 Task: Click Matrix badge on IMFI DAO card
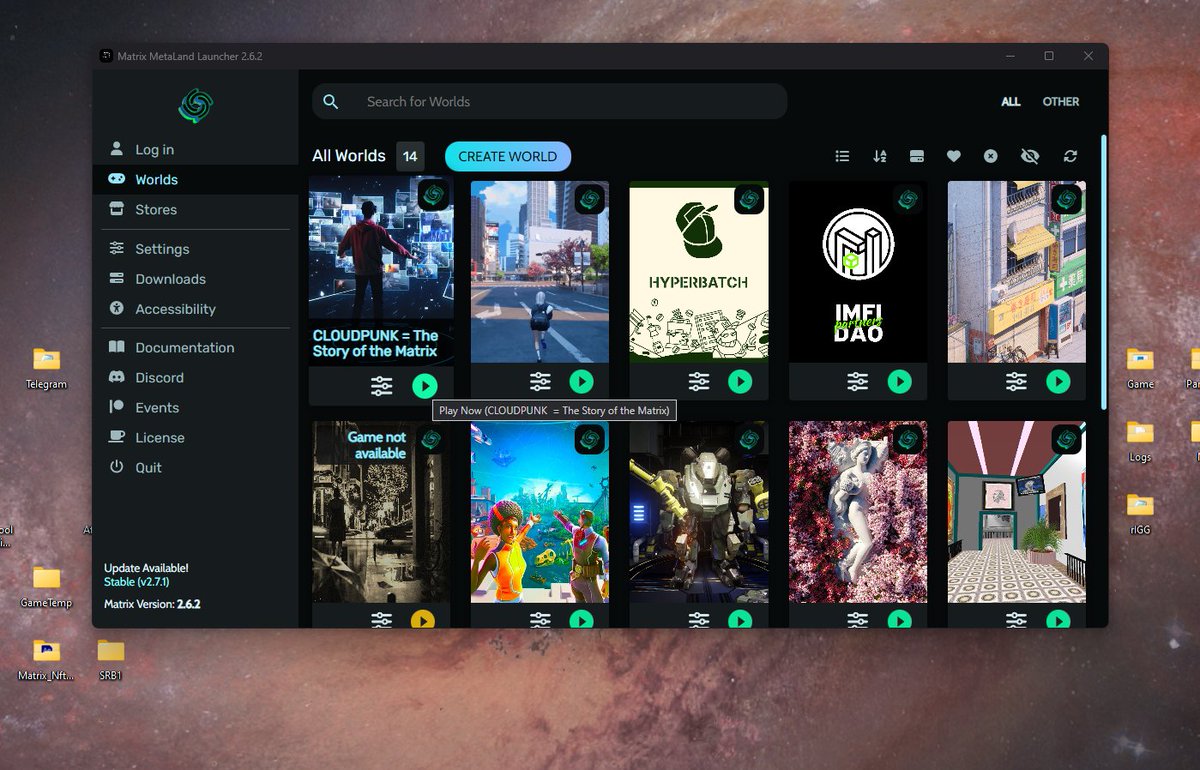click(908, 199)
